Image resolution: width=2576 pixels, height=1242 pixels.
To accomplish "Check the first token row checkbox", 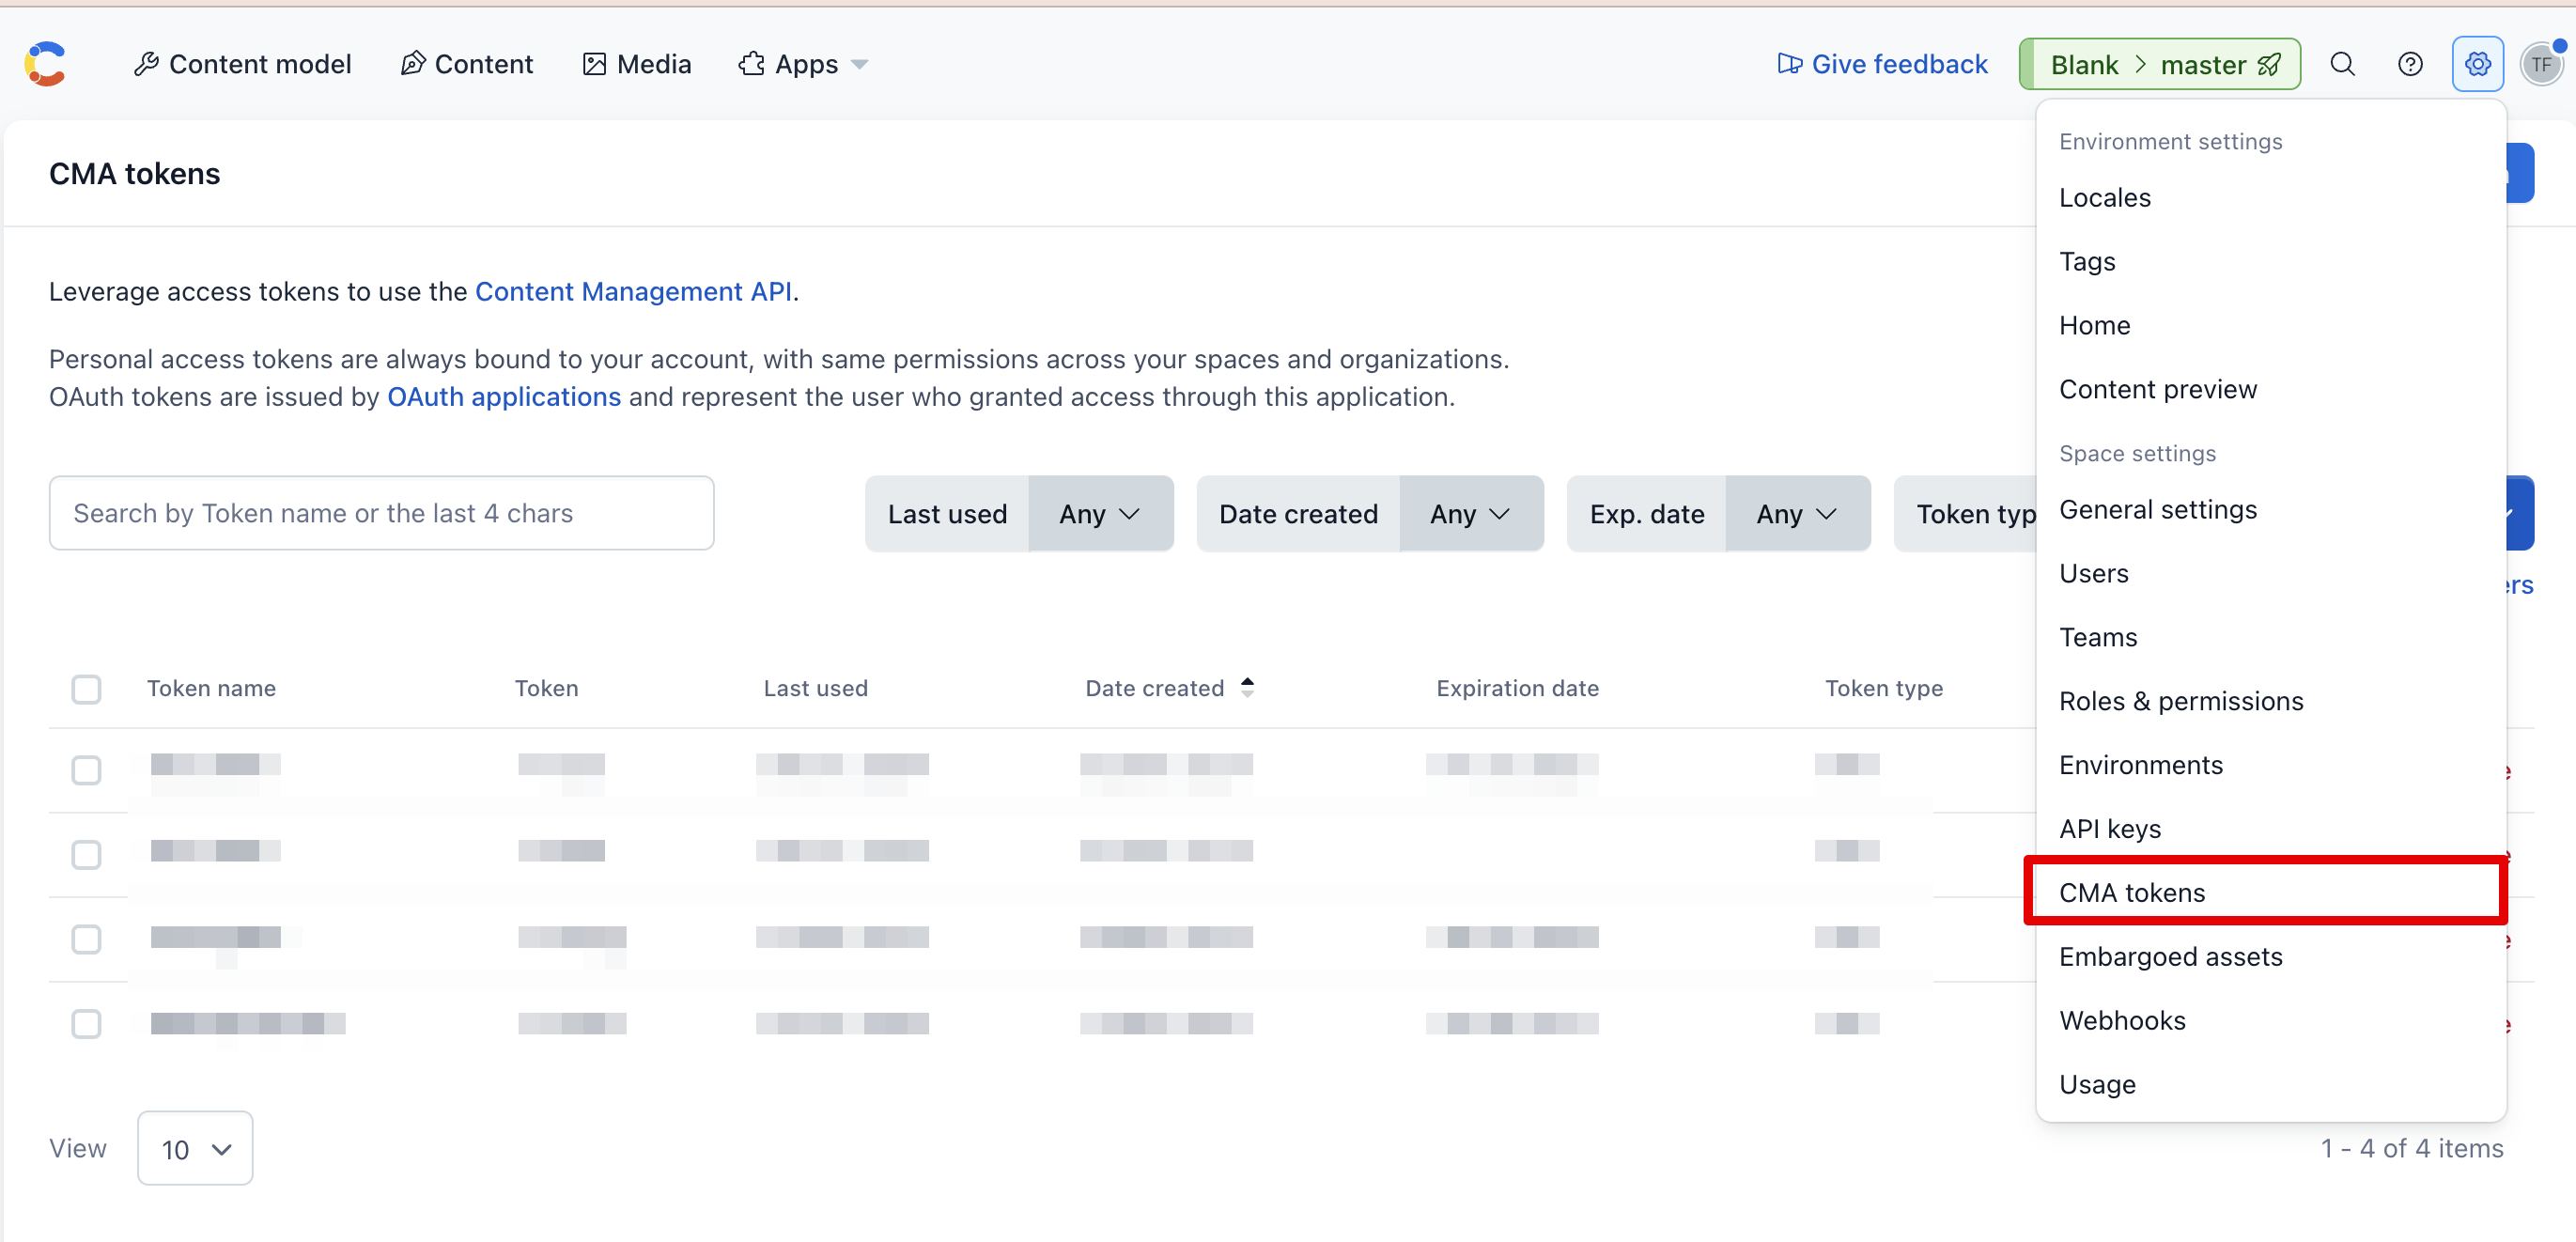I will [x=86, y=770].
